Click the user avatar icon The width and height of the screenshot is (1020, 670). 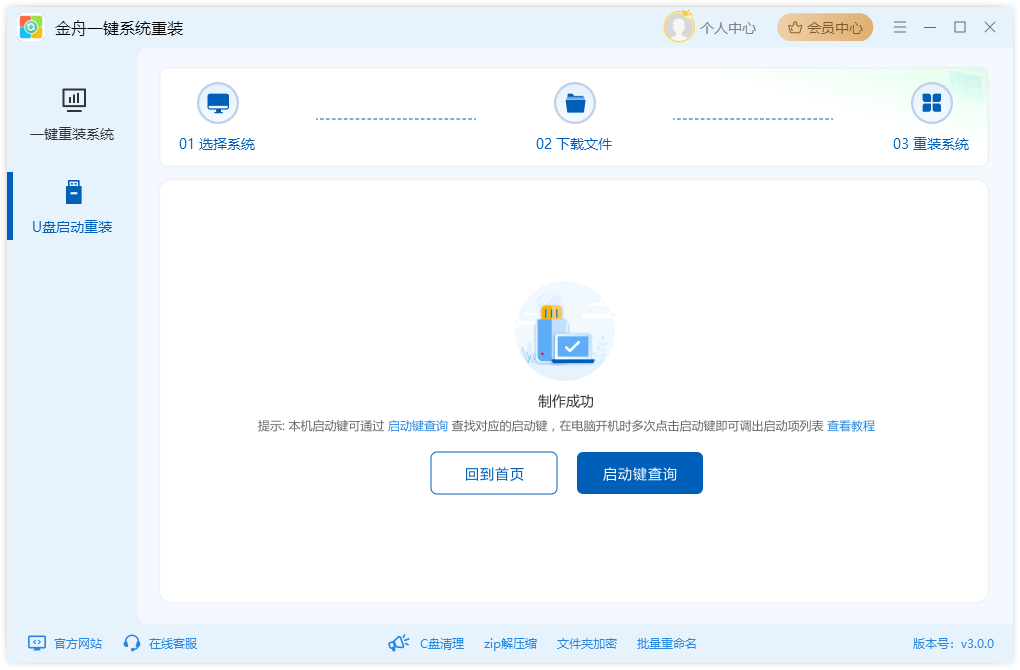pos(678,27)
